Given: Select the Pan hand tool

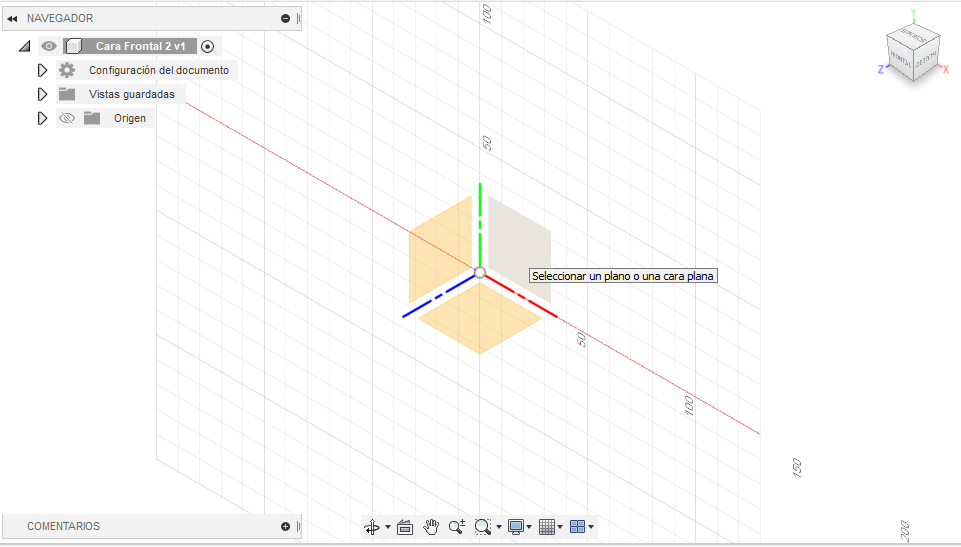Looking at the screenshot, I should coord(431,527).
